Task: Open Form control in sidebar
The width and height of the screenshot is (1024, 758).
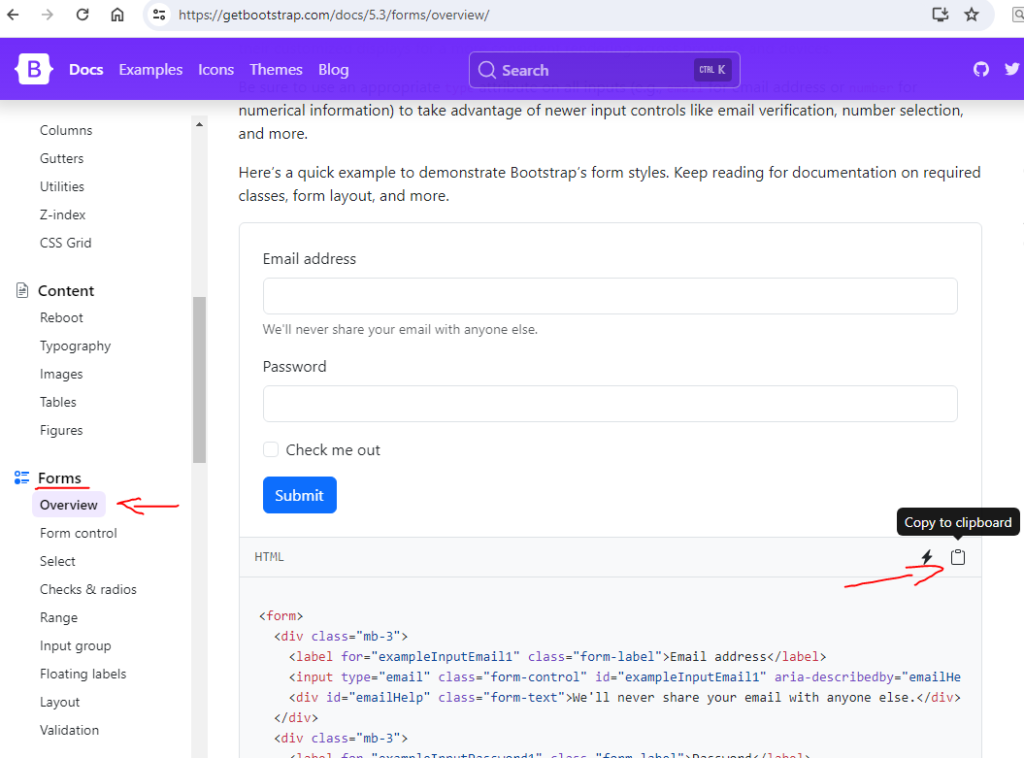Action: point(78,533)
